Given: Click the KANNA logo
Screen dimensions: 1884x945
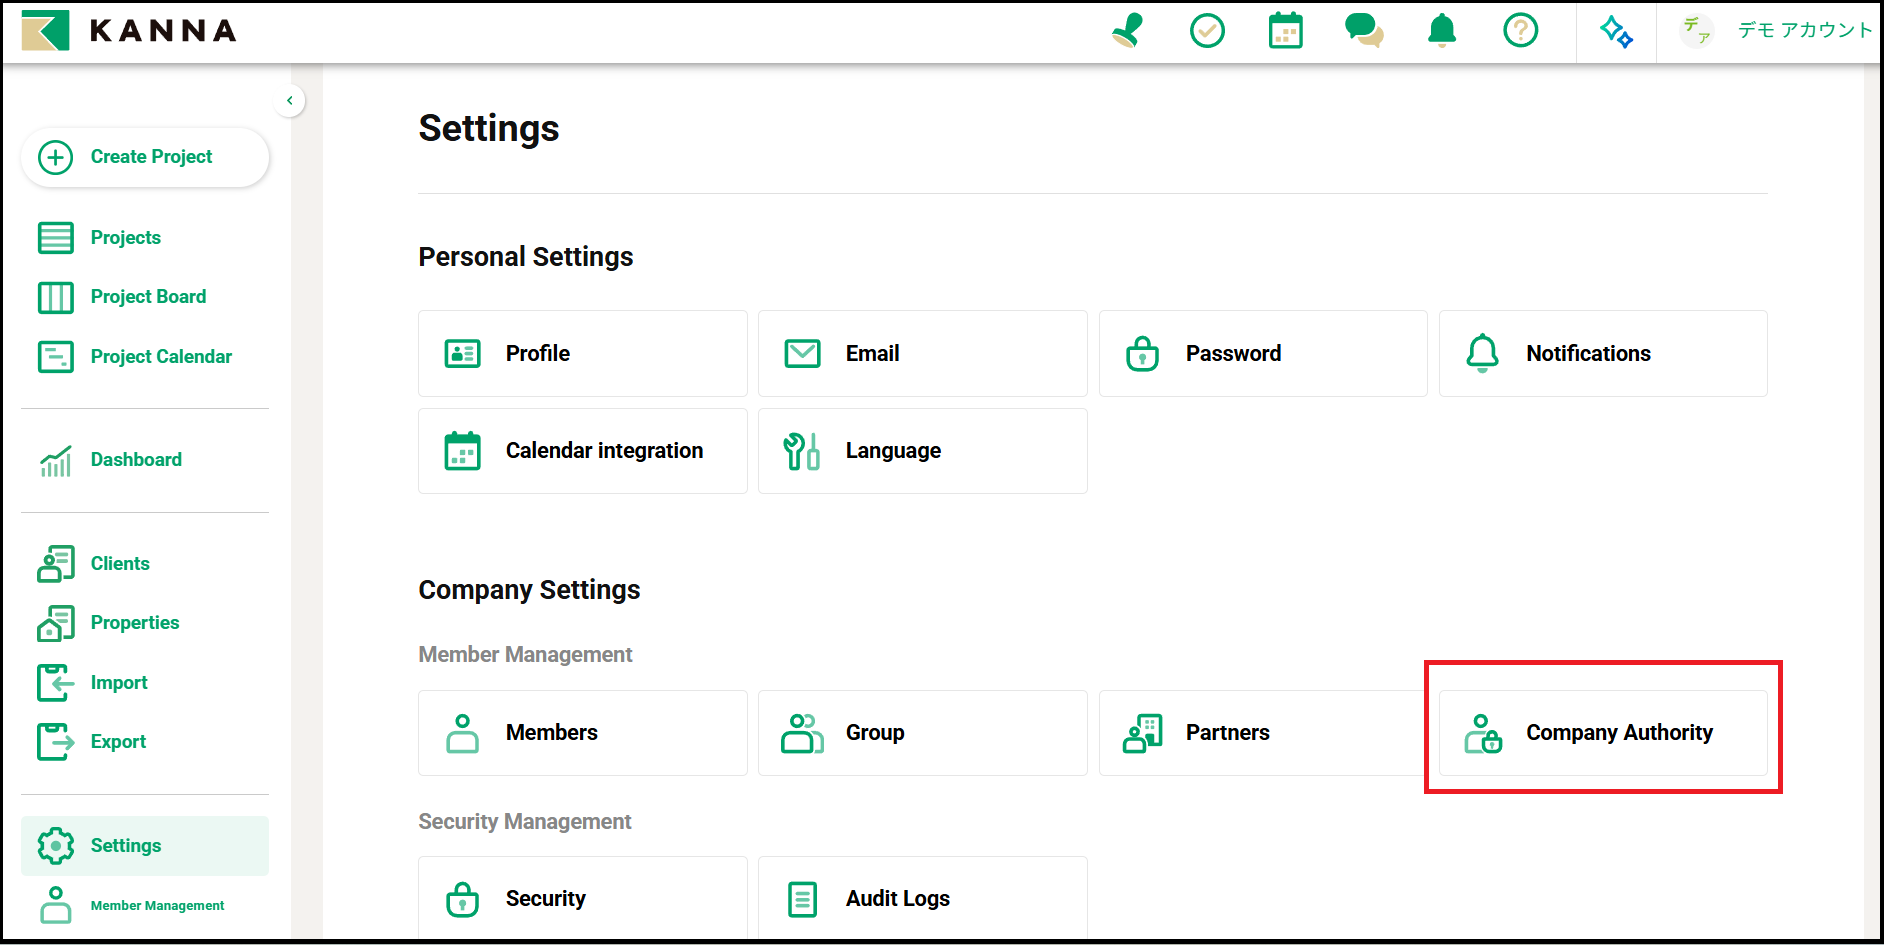Looking at the screenshot, I should 130,31.
